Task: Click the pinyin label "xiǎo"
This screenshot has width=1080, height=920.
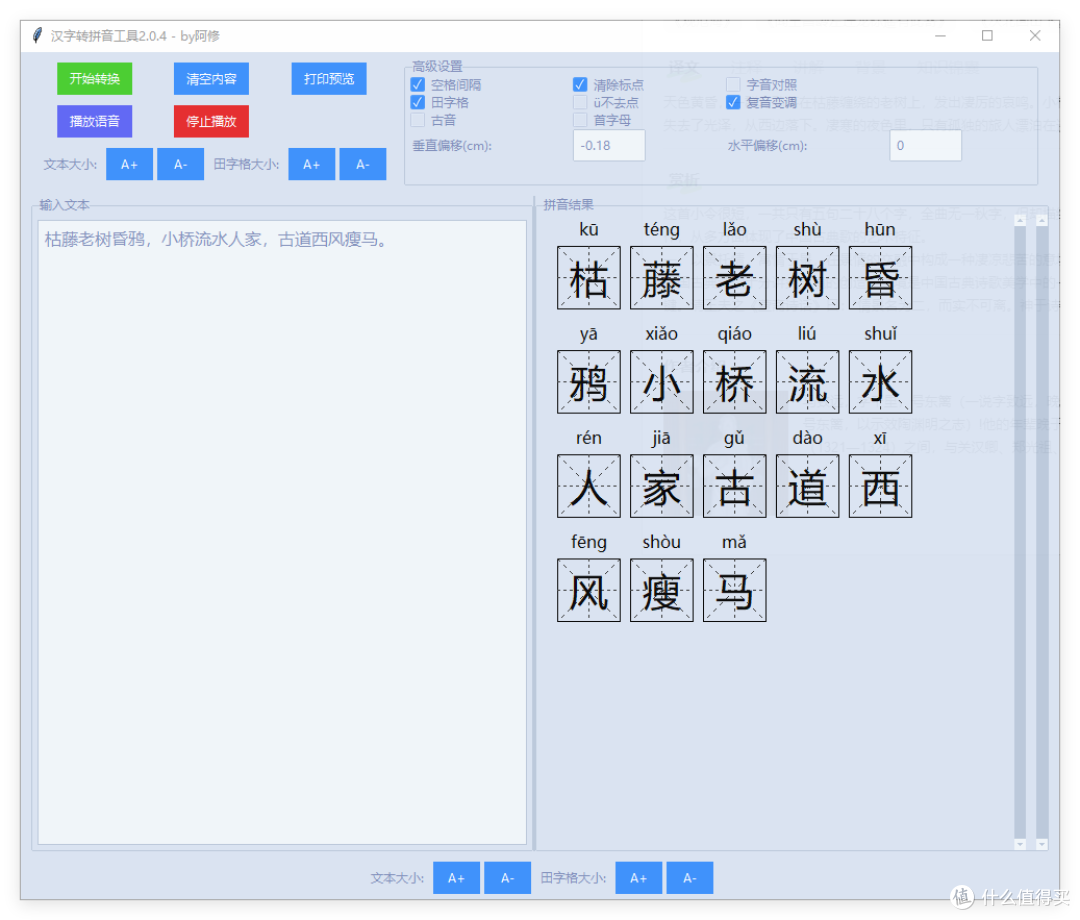Action: (661, 334)
